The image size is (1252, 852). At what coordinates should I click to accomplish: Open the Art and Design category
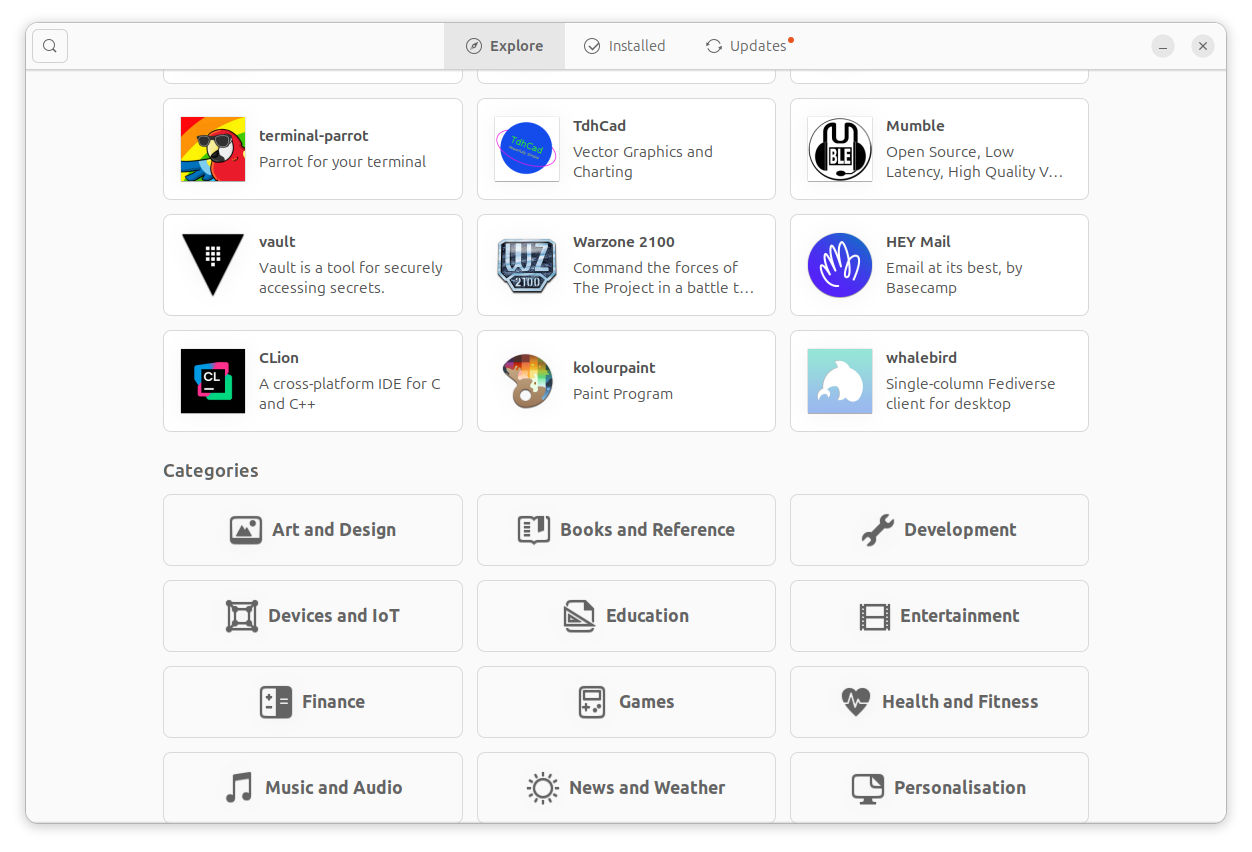point(313,530)
